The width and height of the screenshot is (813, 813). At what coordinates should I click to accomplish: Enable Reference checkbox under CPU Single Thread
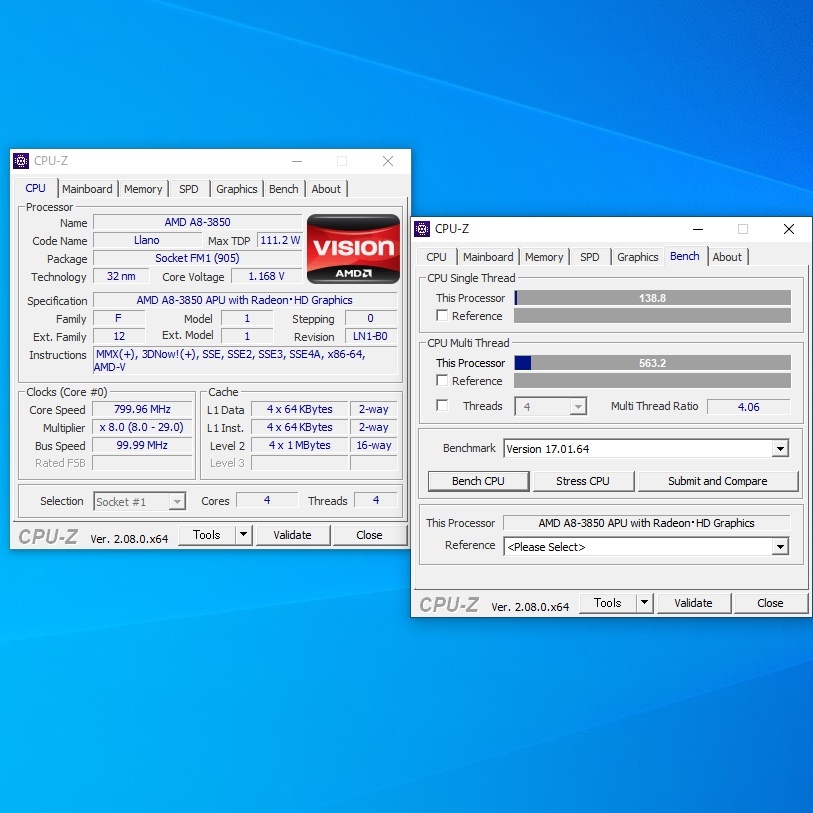(442, 316)
